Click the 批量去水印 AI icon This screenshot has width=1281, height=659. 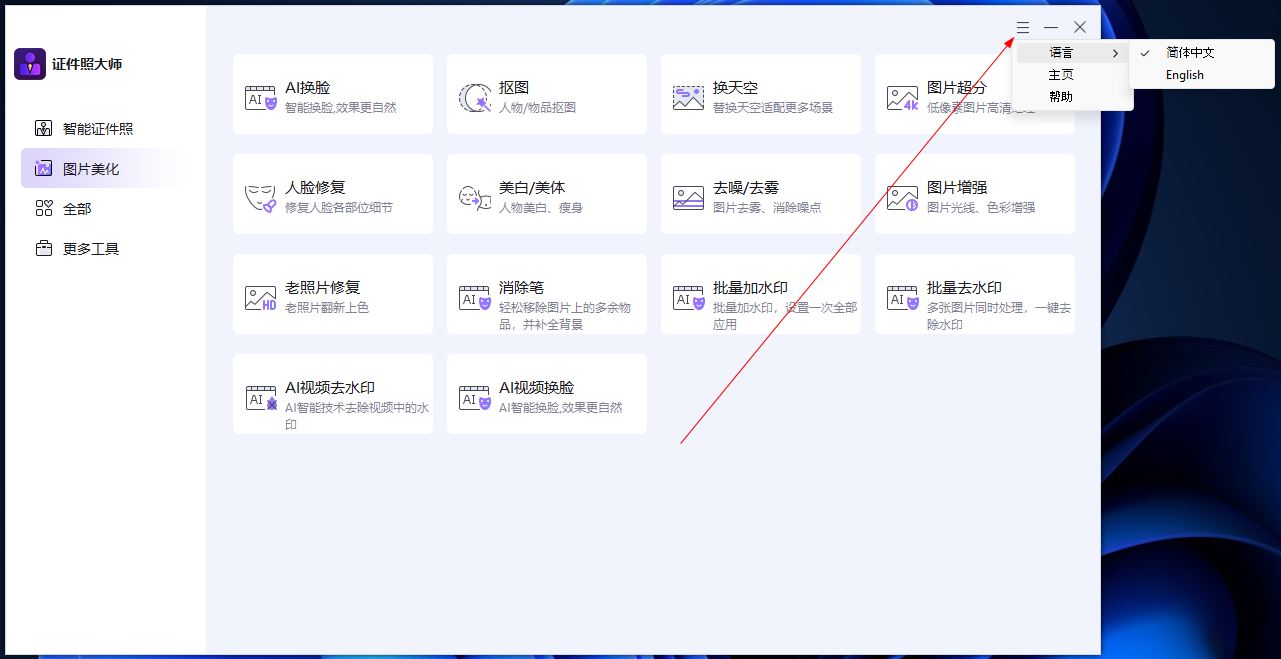click(902, 297)
